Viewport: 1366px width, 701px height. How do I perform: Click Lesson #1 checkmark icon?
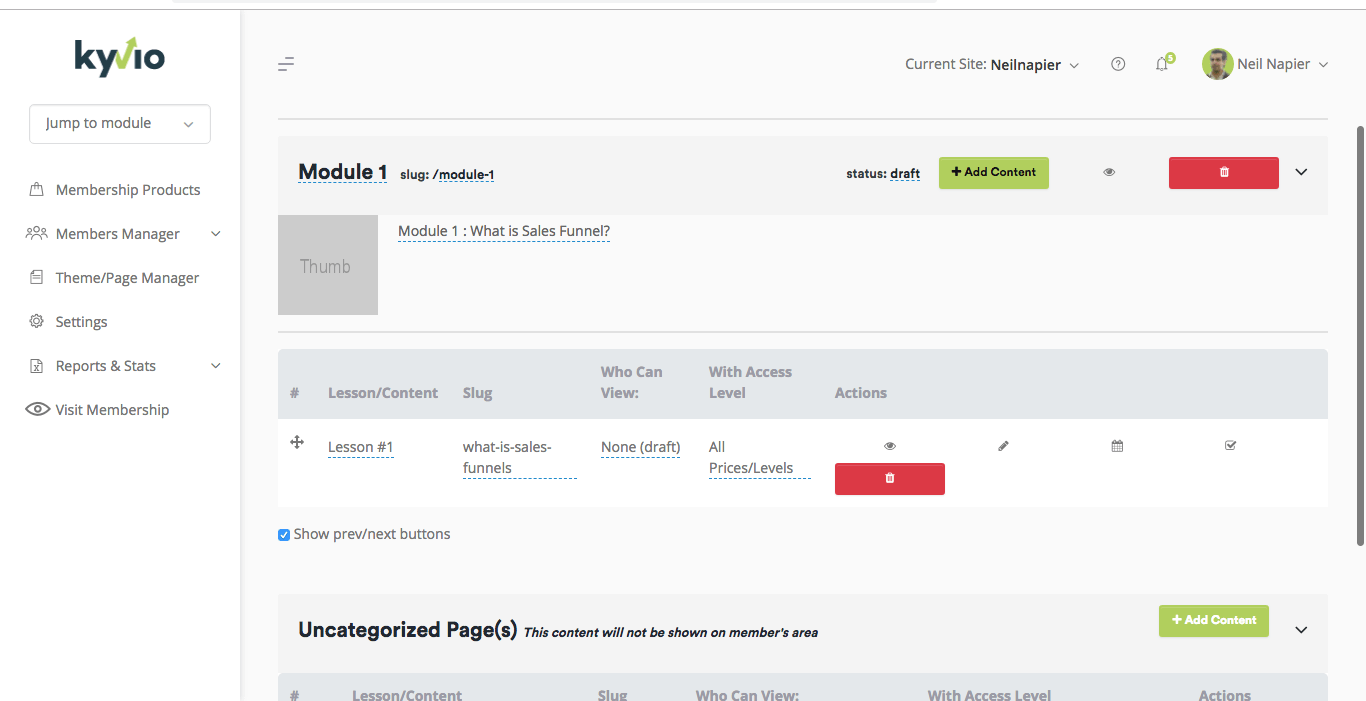[x=1230, y=446]
